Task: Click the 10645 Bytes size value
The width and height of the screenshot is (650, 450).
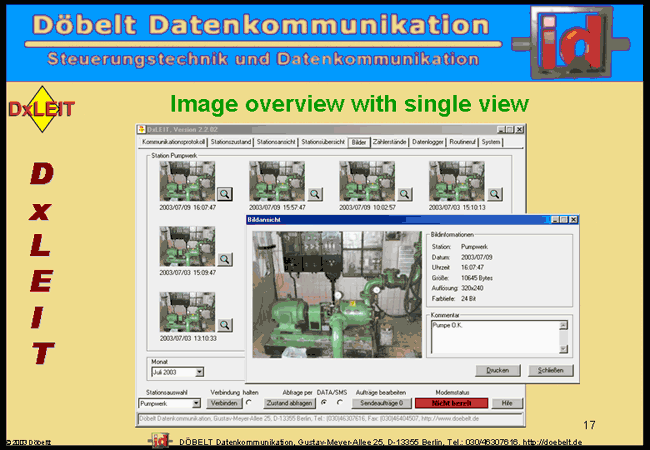Action: 477,278
